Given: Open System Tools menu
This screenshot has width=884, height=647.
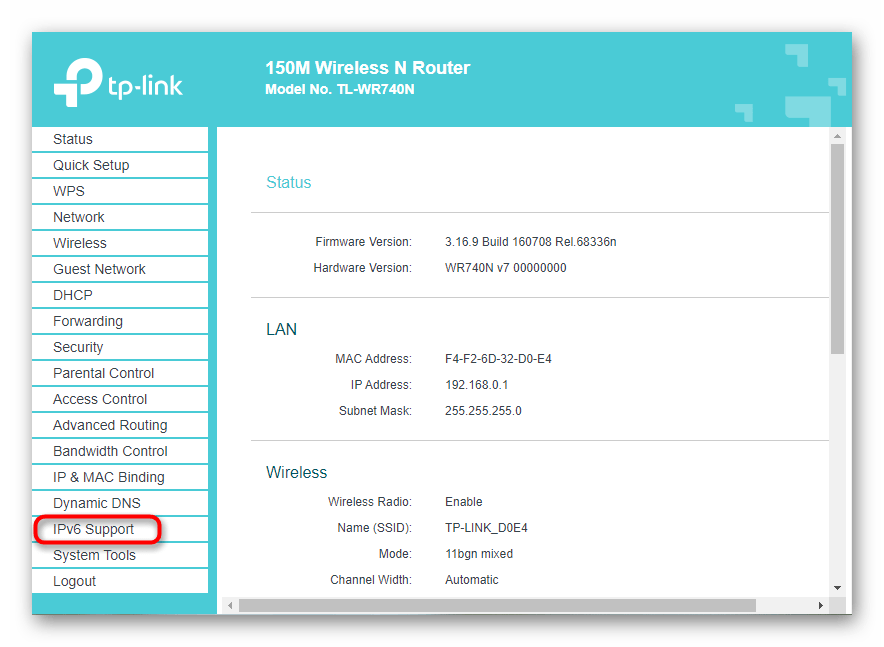Looking at the screenshot, I should (x=94, y=555).
